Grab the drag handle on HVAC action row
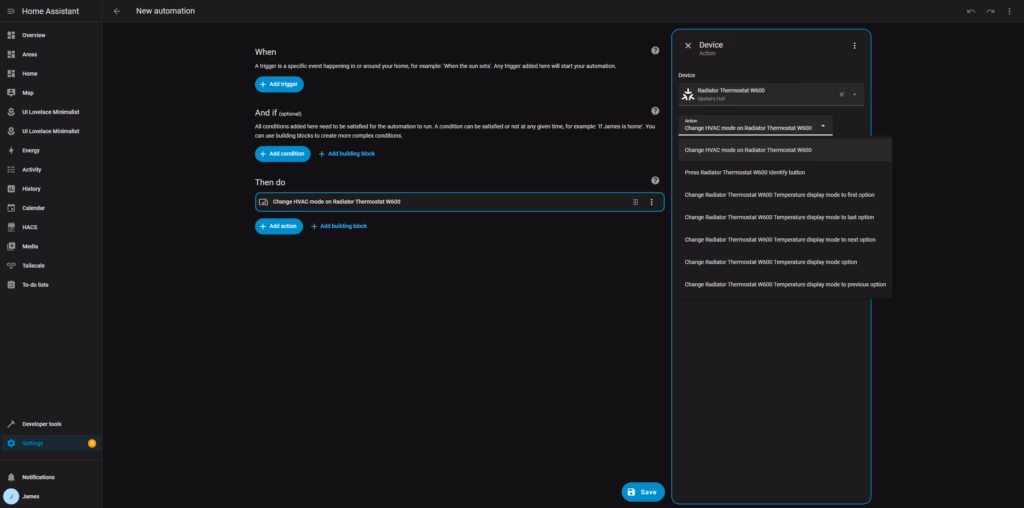The image size is (1024, 508). [x=635, y=202]
